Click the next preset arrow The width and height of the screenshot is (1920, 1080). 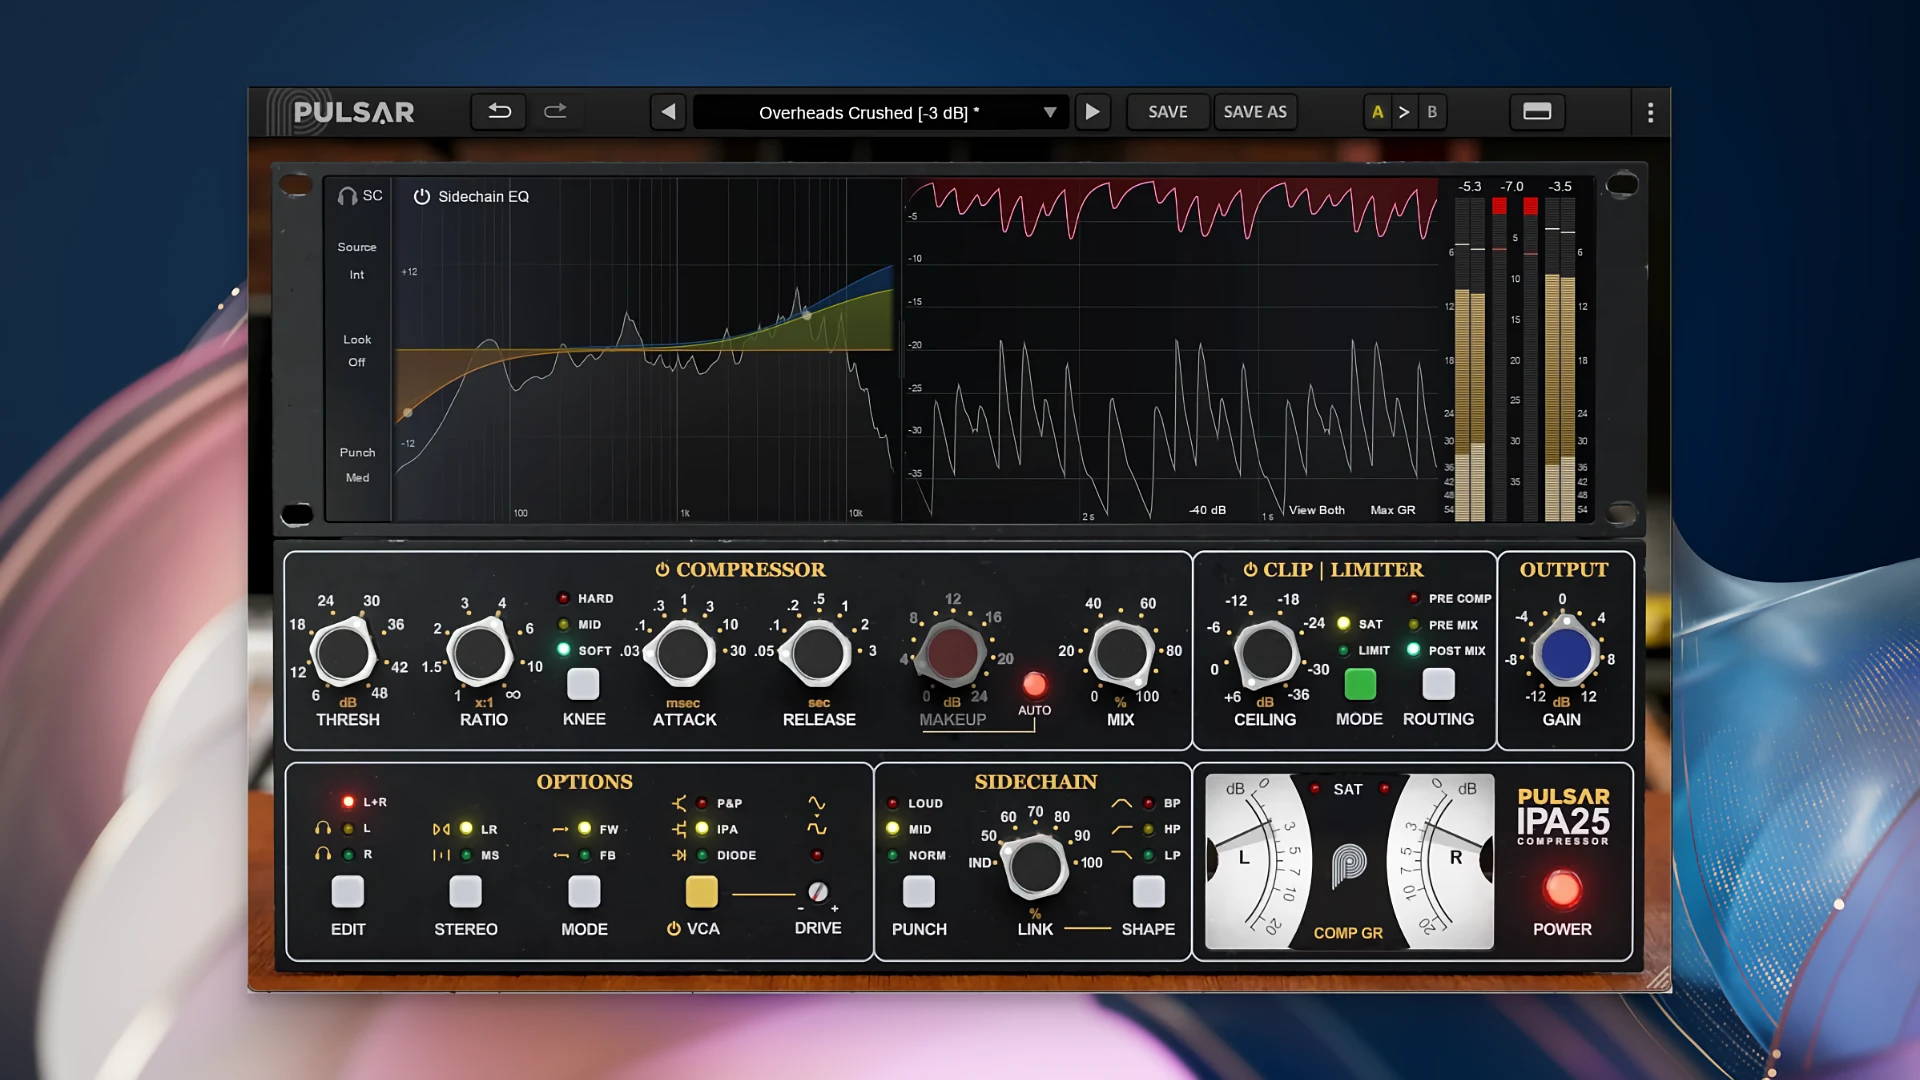click(x=1092, y=112)
